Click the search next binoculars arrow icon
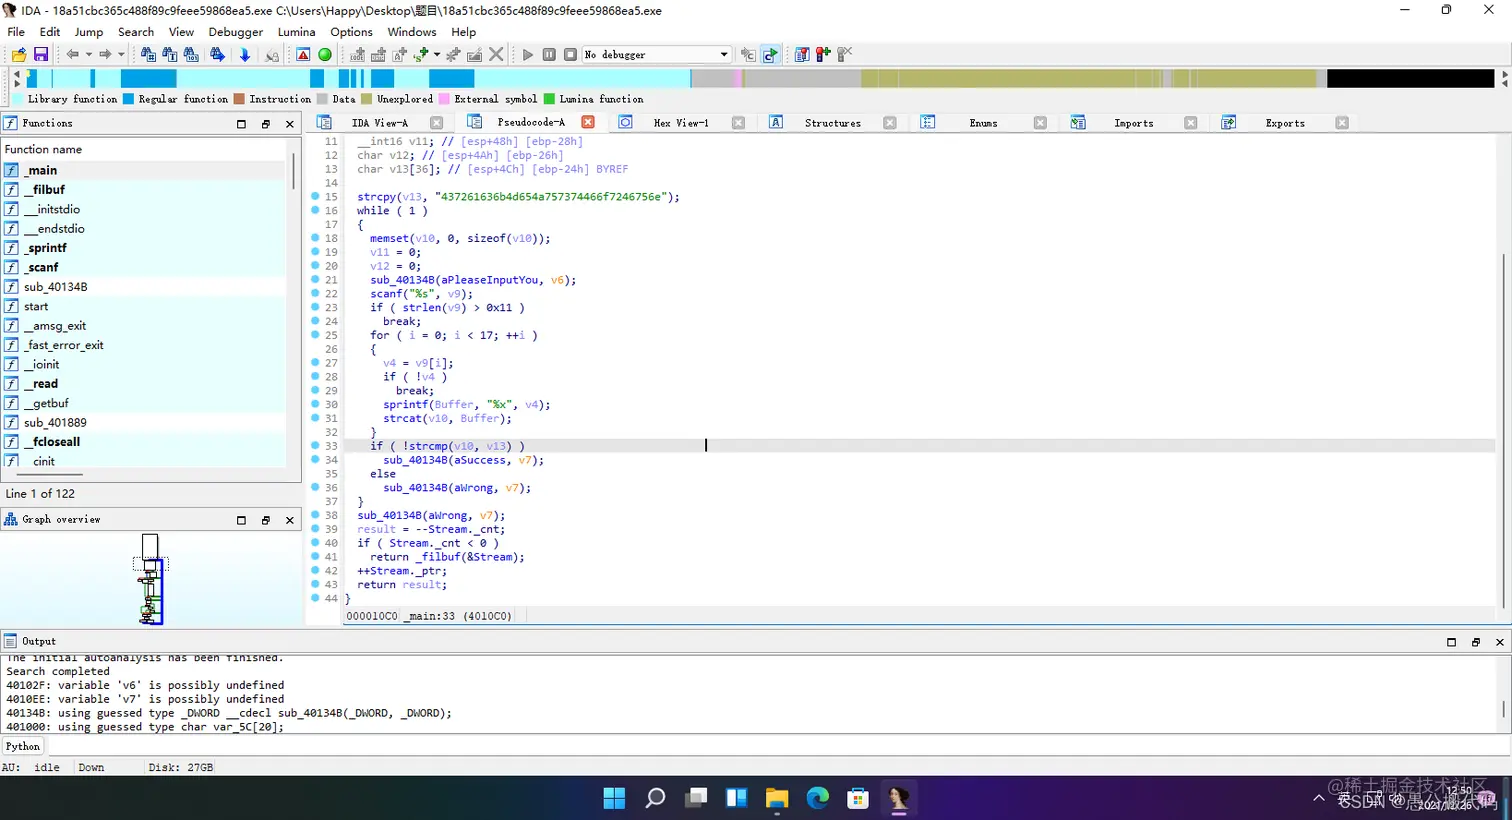Viewport: 1512px width, 820px height. (217, 55)
